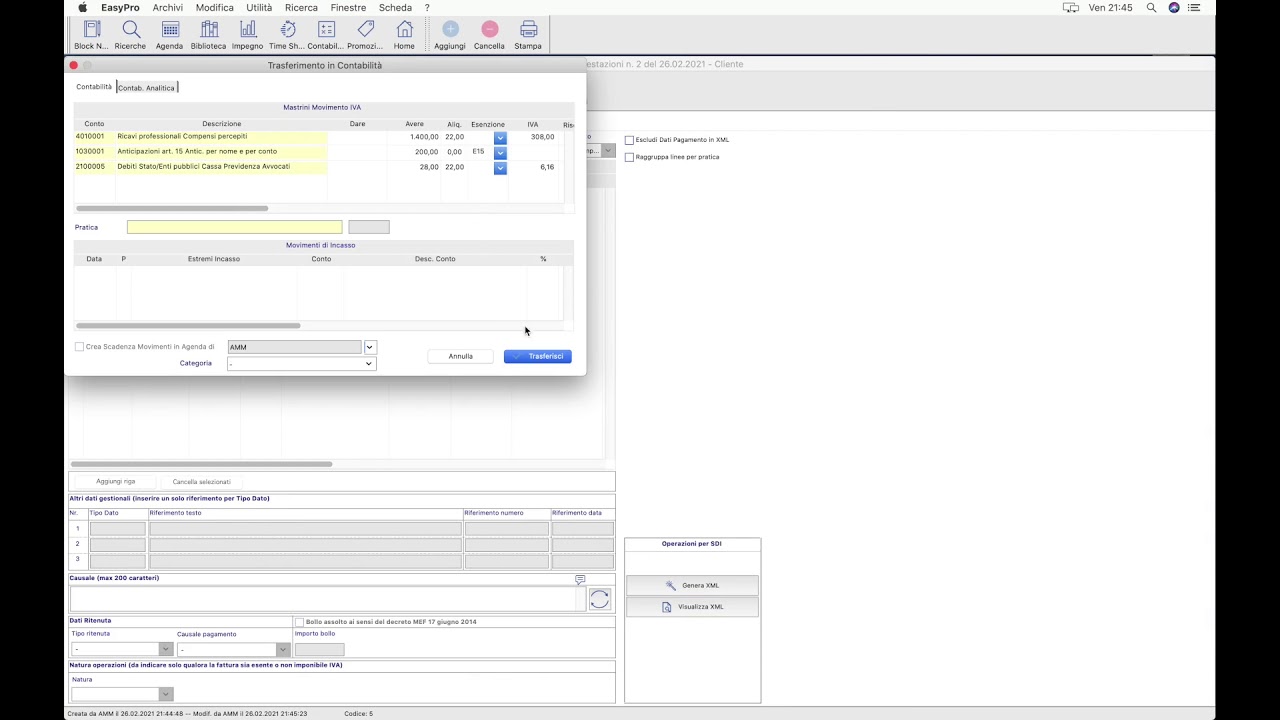
Task: Click the E15 esenzione value
Action: 478,152
